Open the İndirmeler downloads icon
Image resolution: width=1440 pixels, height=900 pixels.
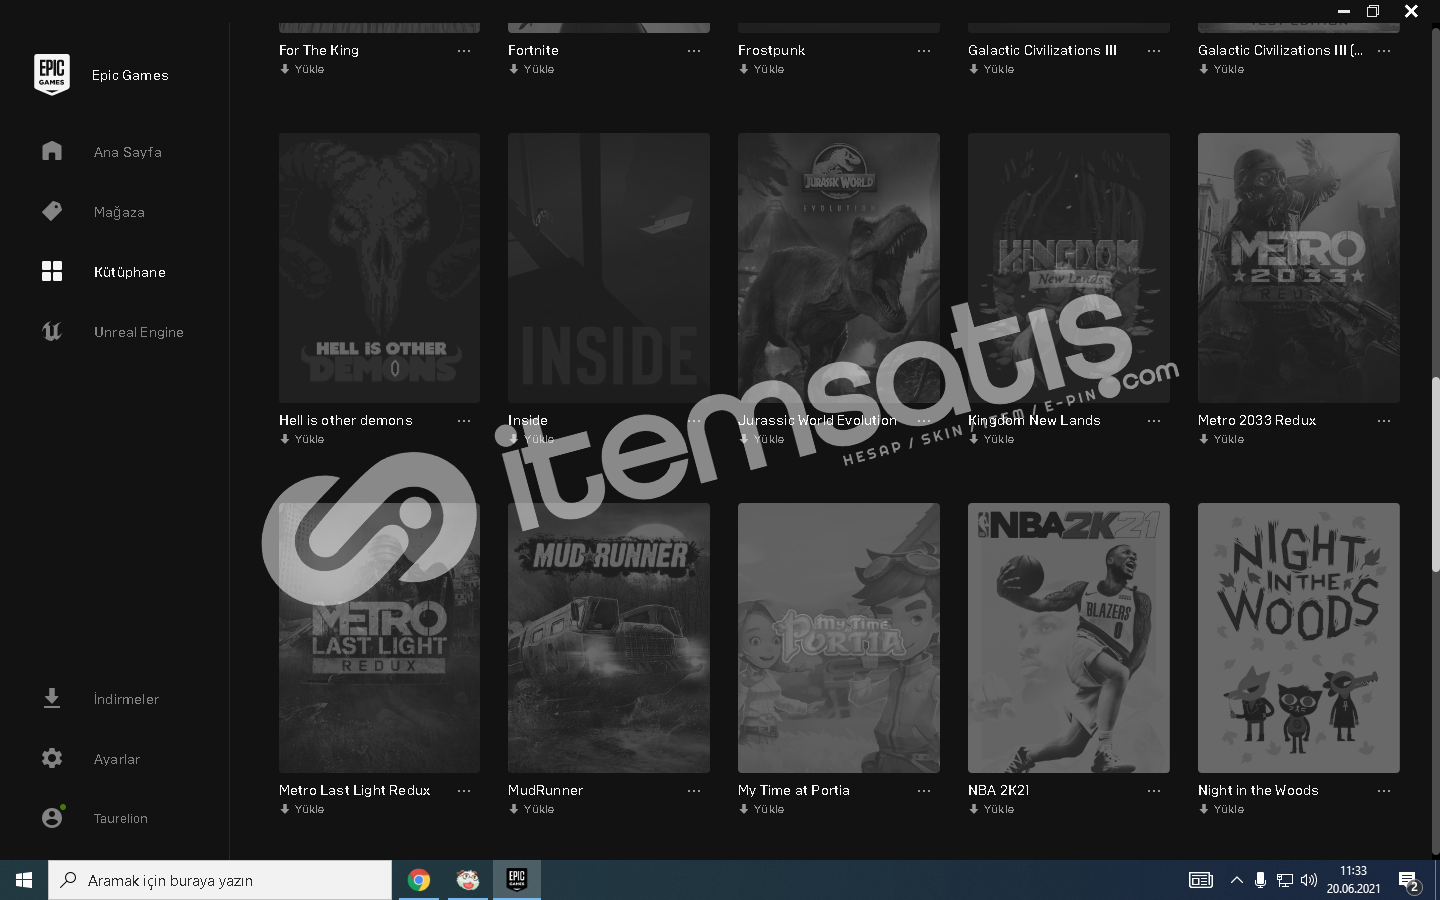(52, 698)
